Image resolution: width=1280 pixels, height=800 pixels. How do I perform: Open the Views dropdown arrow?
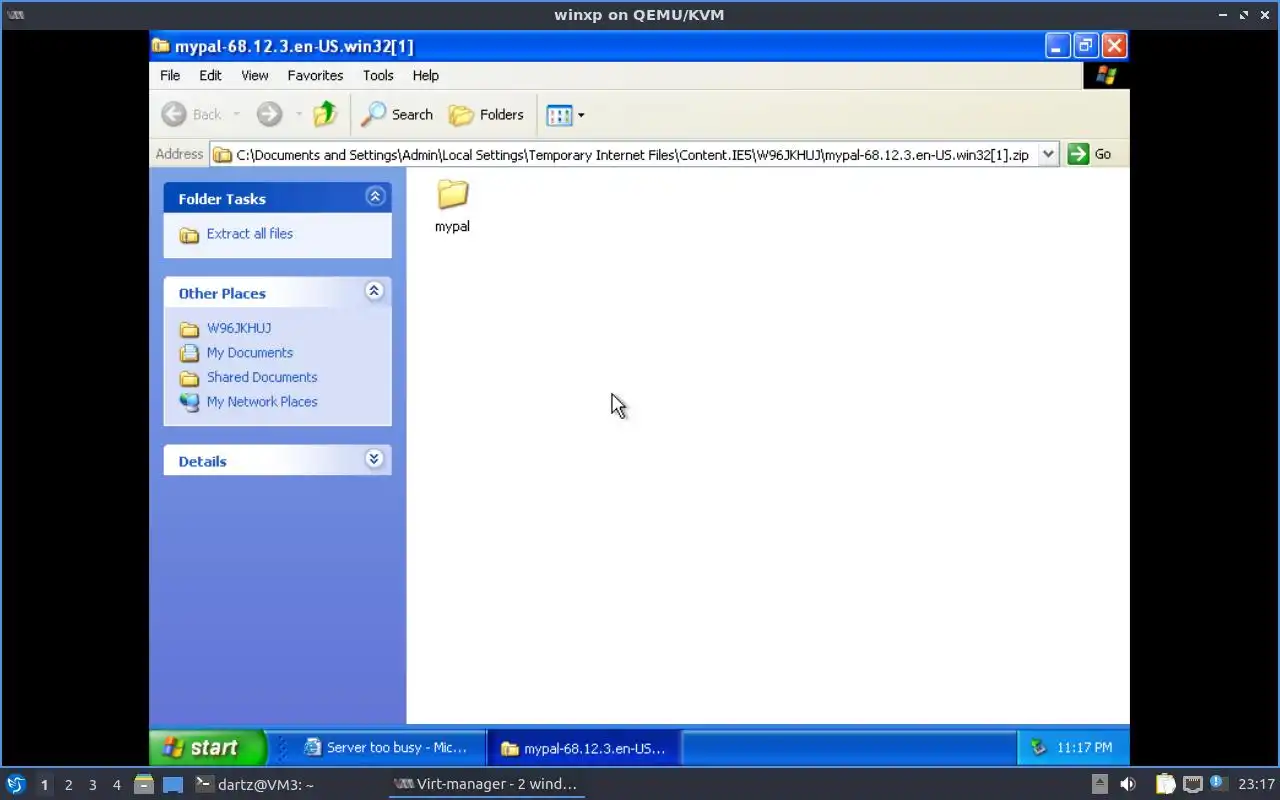click(581, 115)
